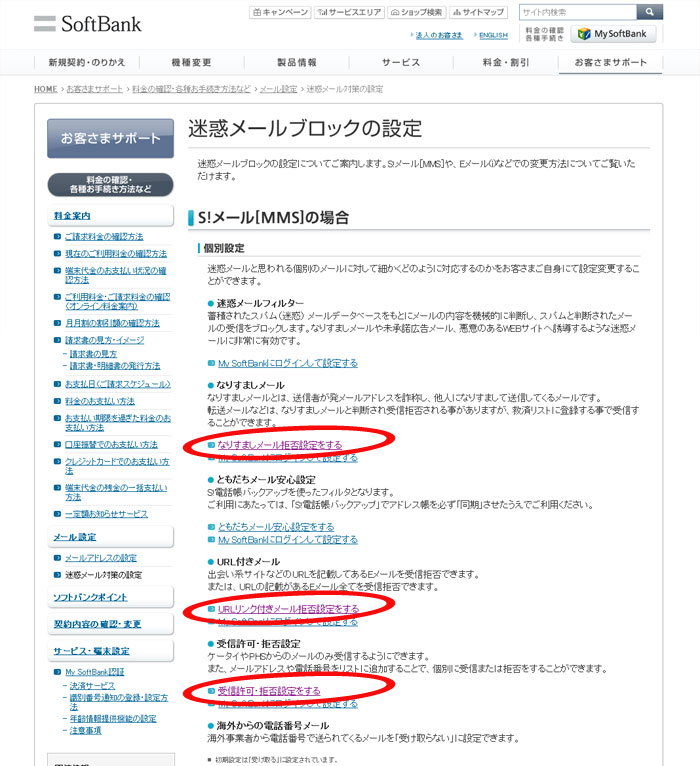Open 口座振替でのお支払い方法 in the sidebar

click(x=111, y=445)
